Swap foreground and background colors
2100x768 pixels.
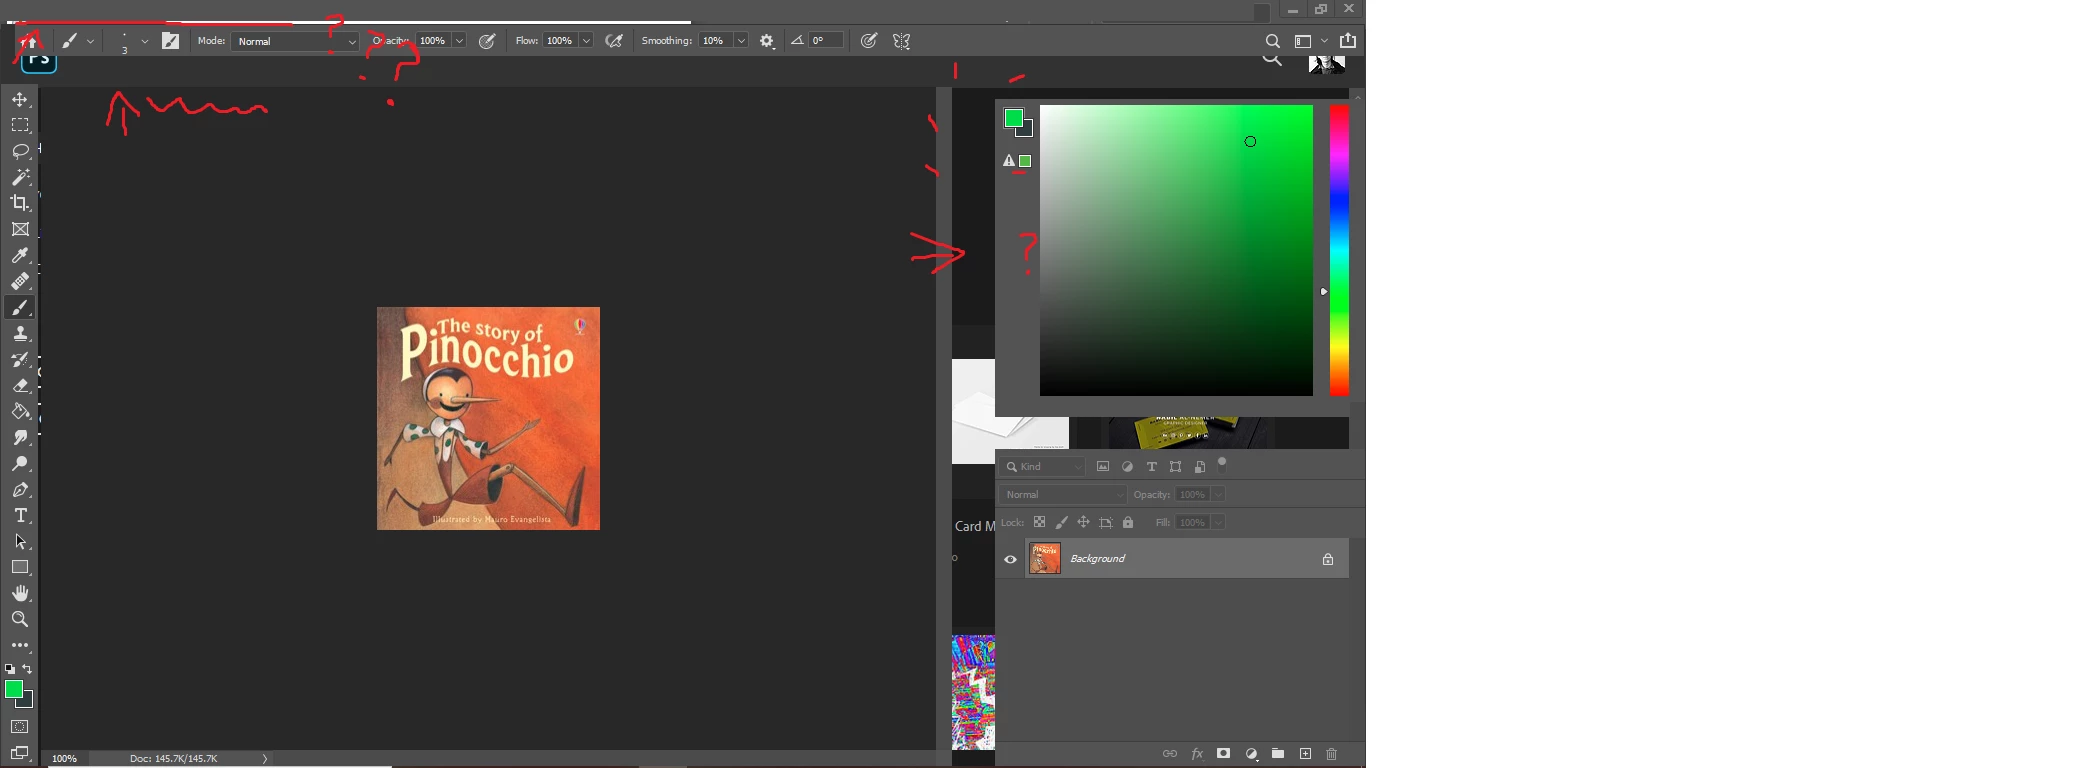(x=28, y=669)
